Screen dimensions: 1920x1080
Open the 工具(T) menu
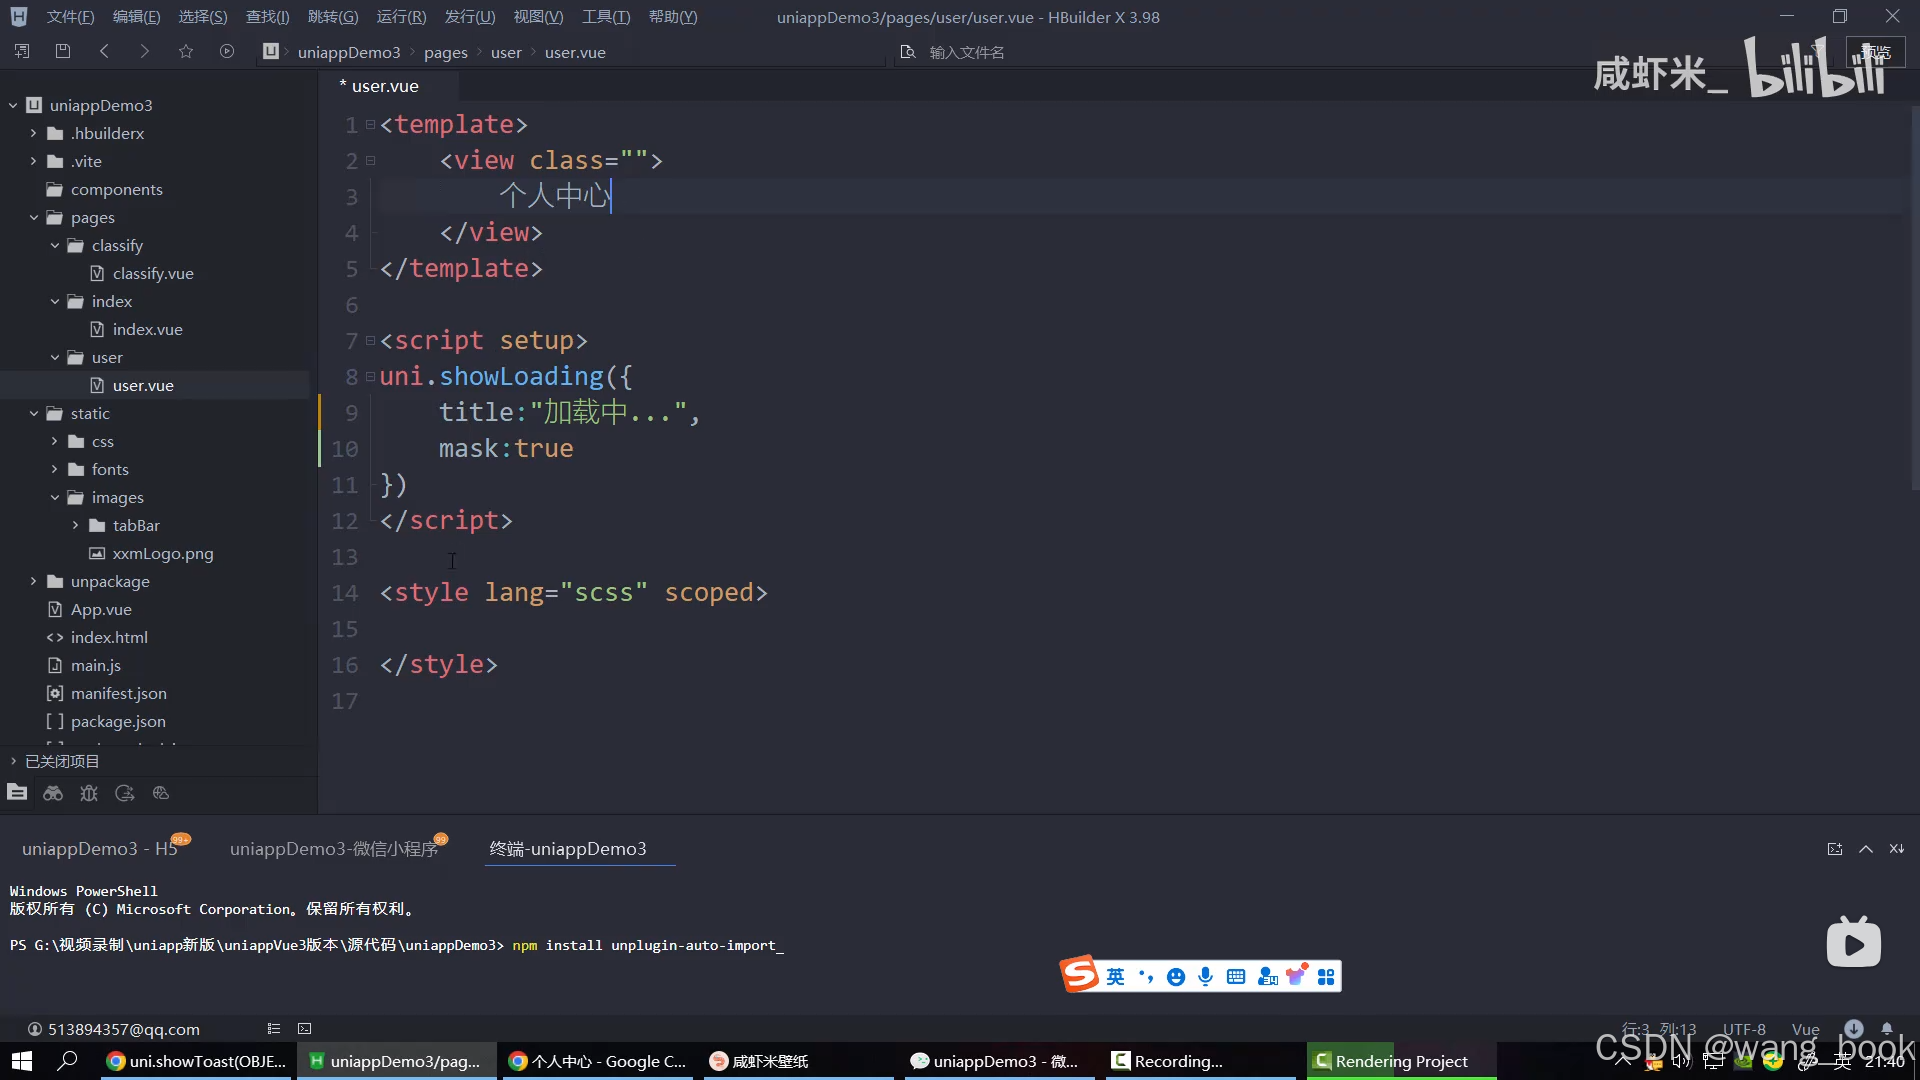pos(606,17)
